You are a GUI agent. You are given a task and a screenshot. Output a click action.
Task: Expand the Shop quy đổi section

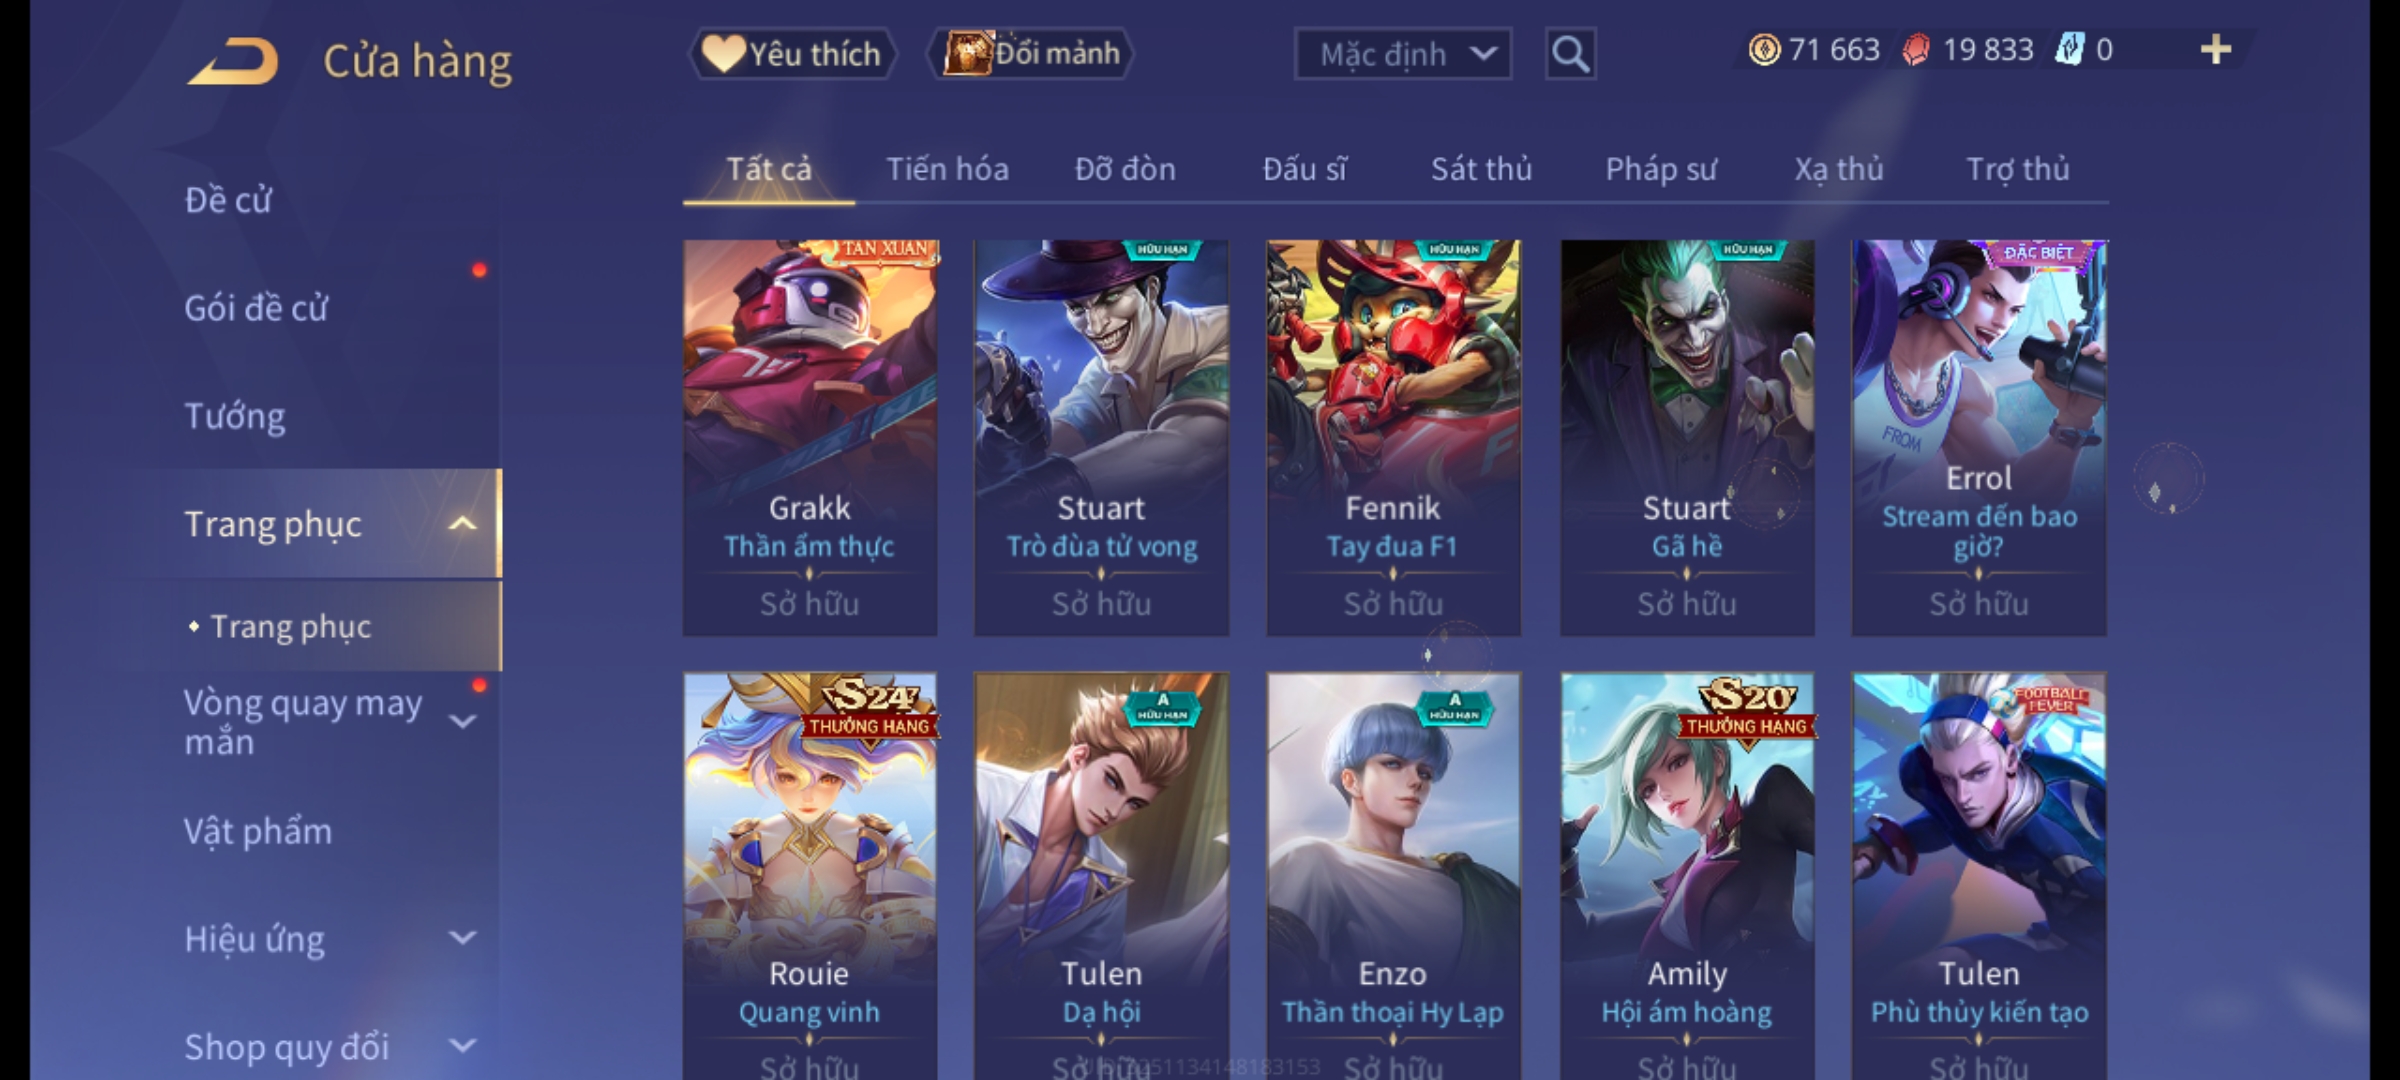click(462, 1046)
